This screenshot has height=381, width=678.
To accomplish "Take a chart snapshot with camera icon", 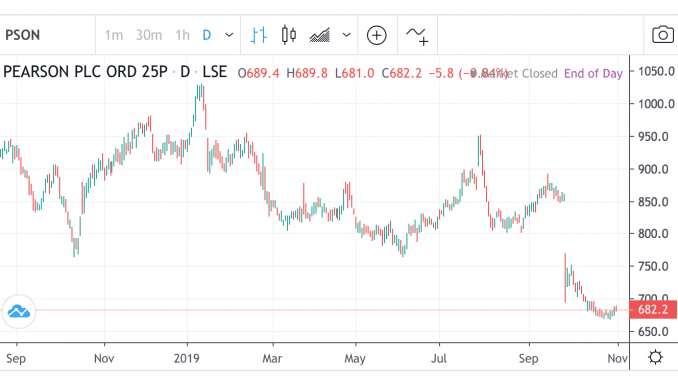I will 662,35.
